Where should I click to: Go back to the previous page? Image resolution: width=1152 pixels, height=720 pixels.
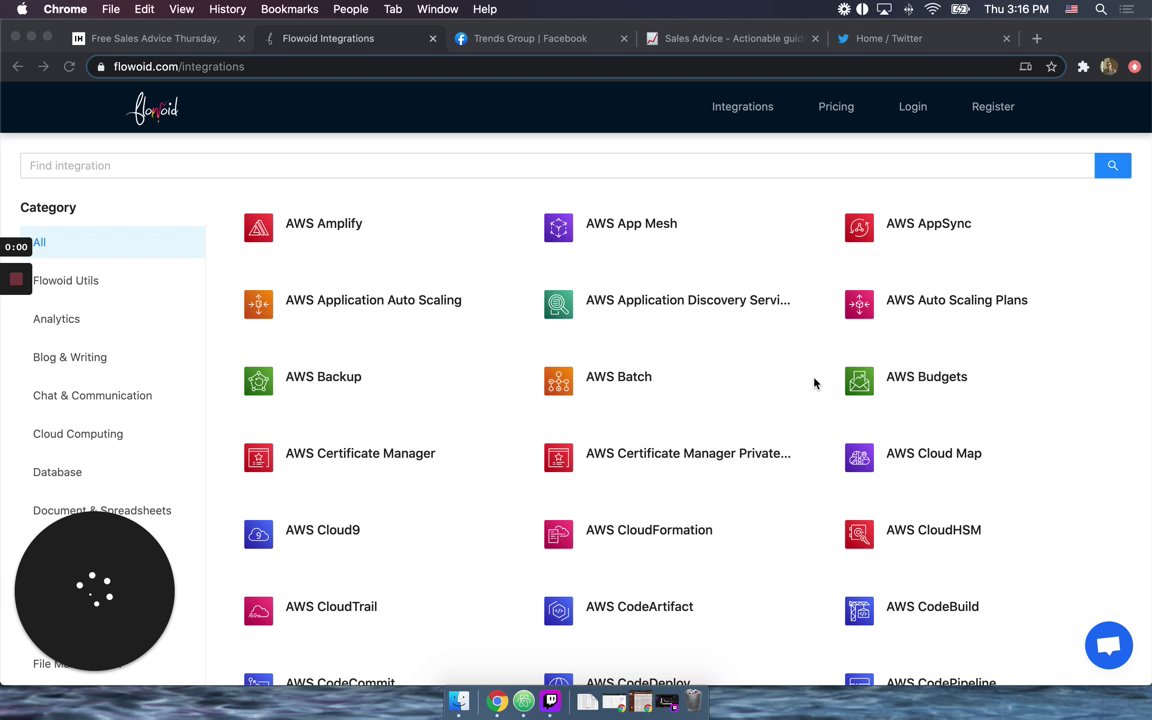(x=18, y=66)
